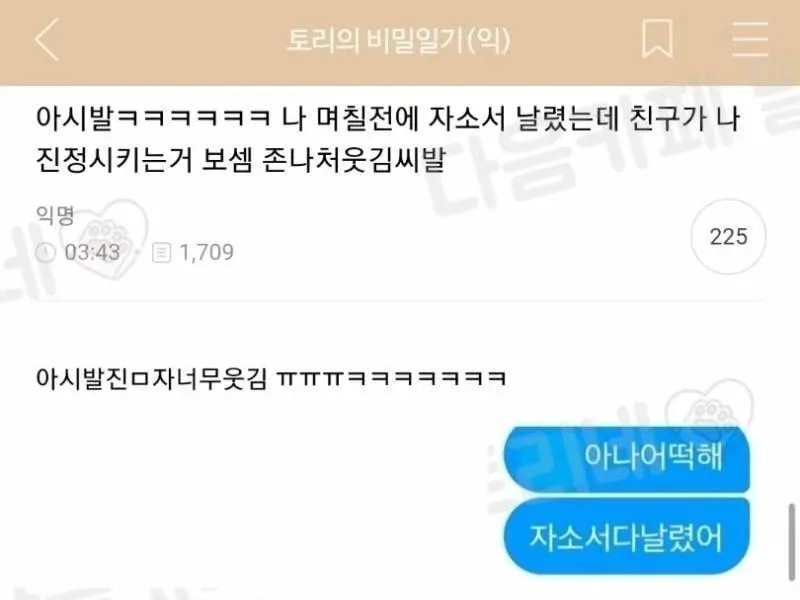Tap the post title starting with 아시발
The height and width of the screenshot is (600, 800).
click(x=388, y=139)
